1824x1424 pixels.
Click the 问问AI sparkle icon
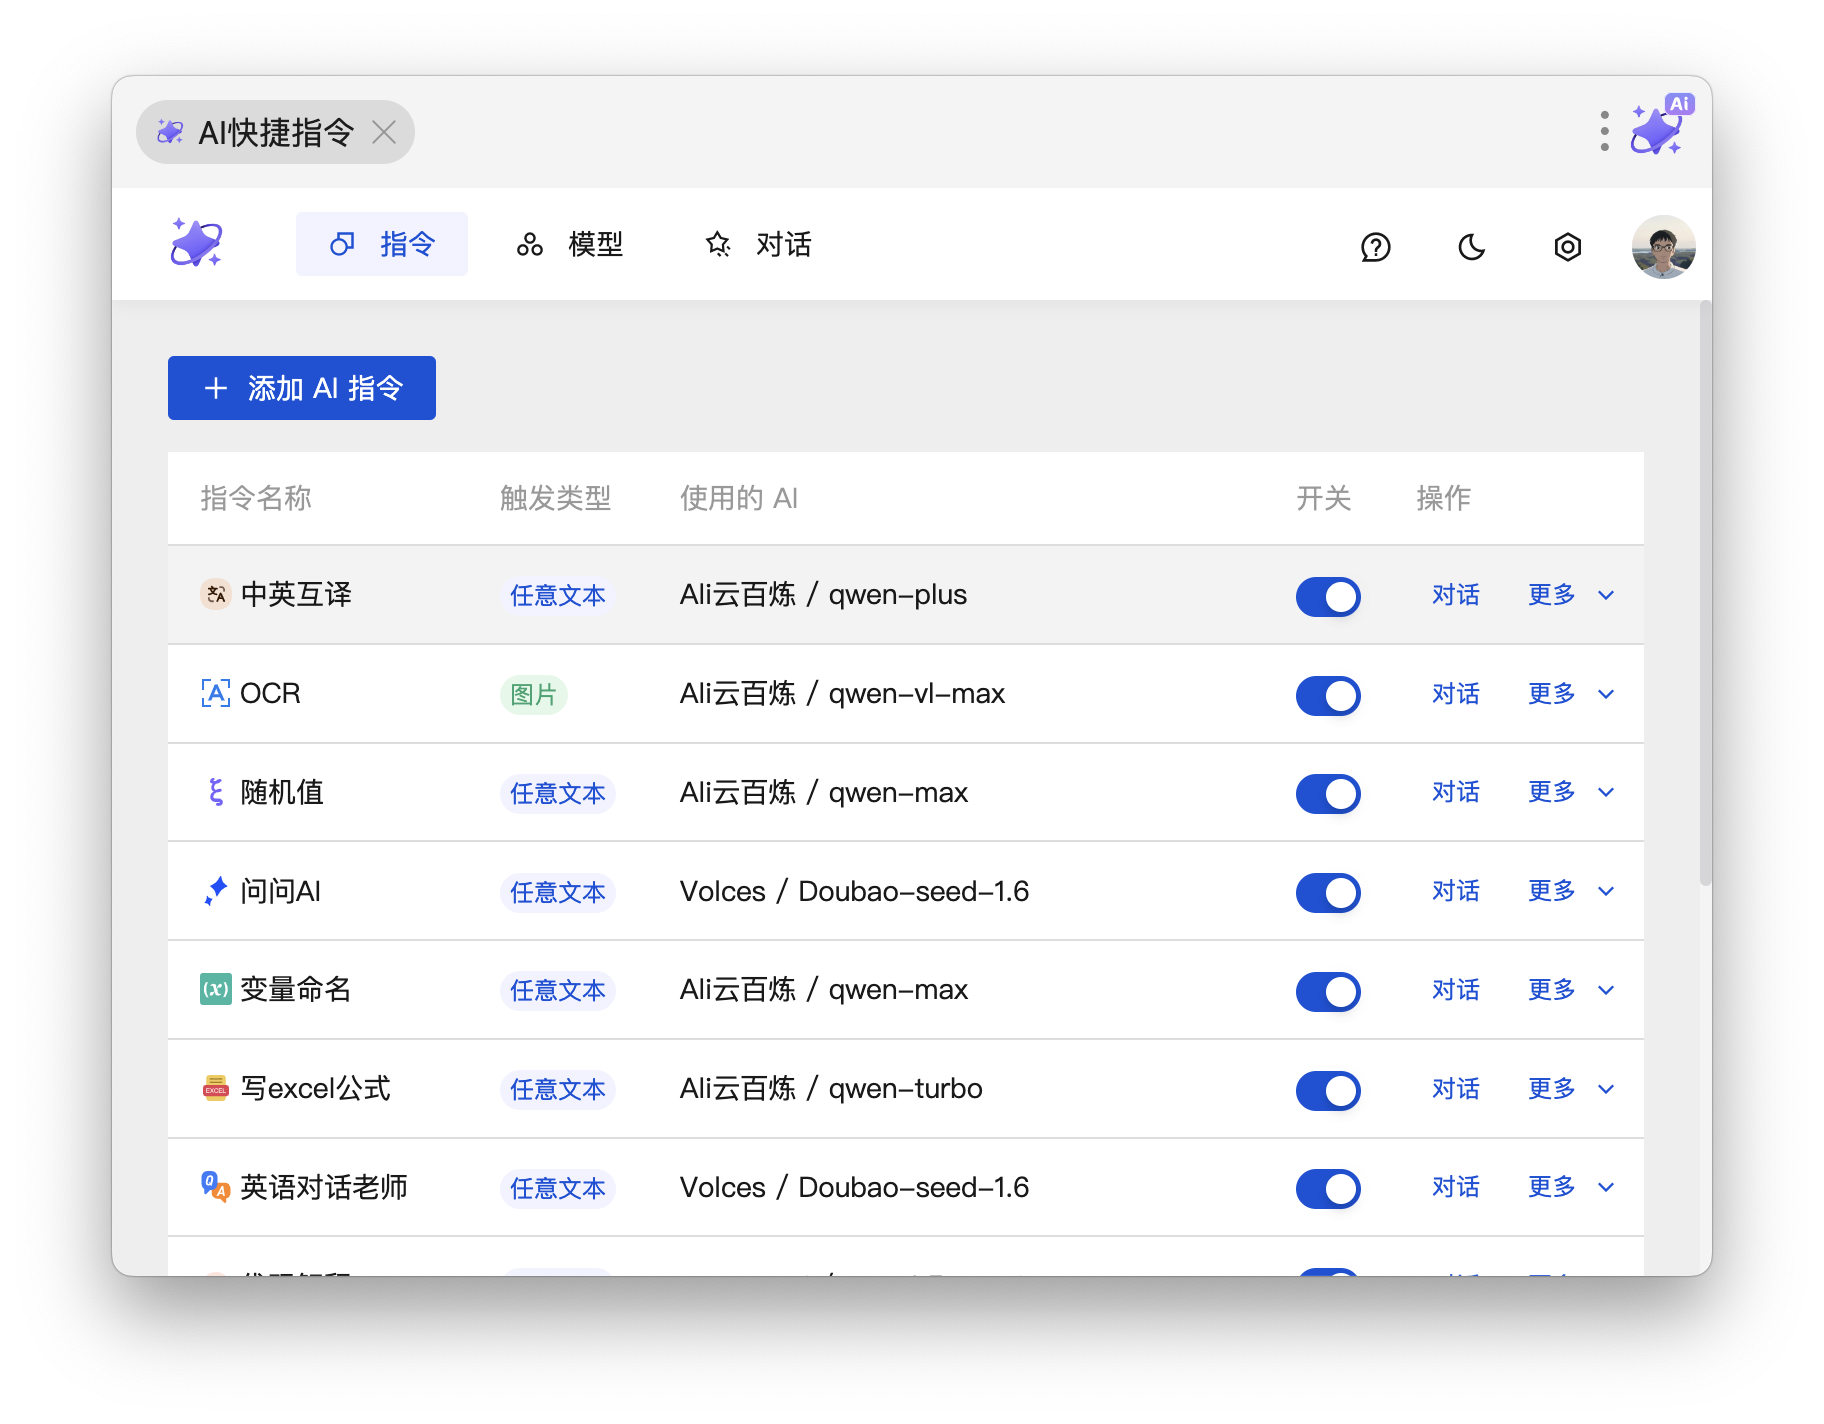coord(216,891)
